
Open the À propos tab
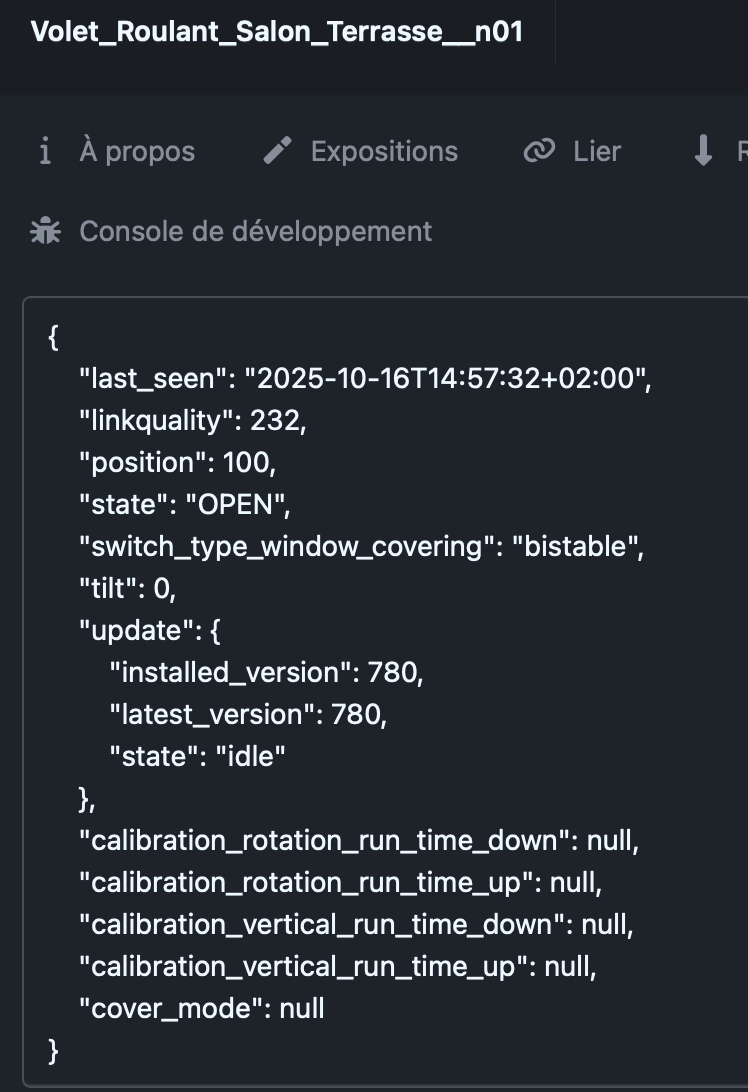tap(137, 152)
